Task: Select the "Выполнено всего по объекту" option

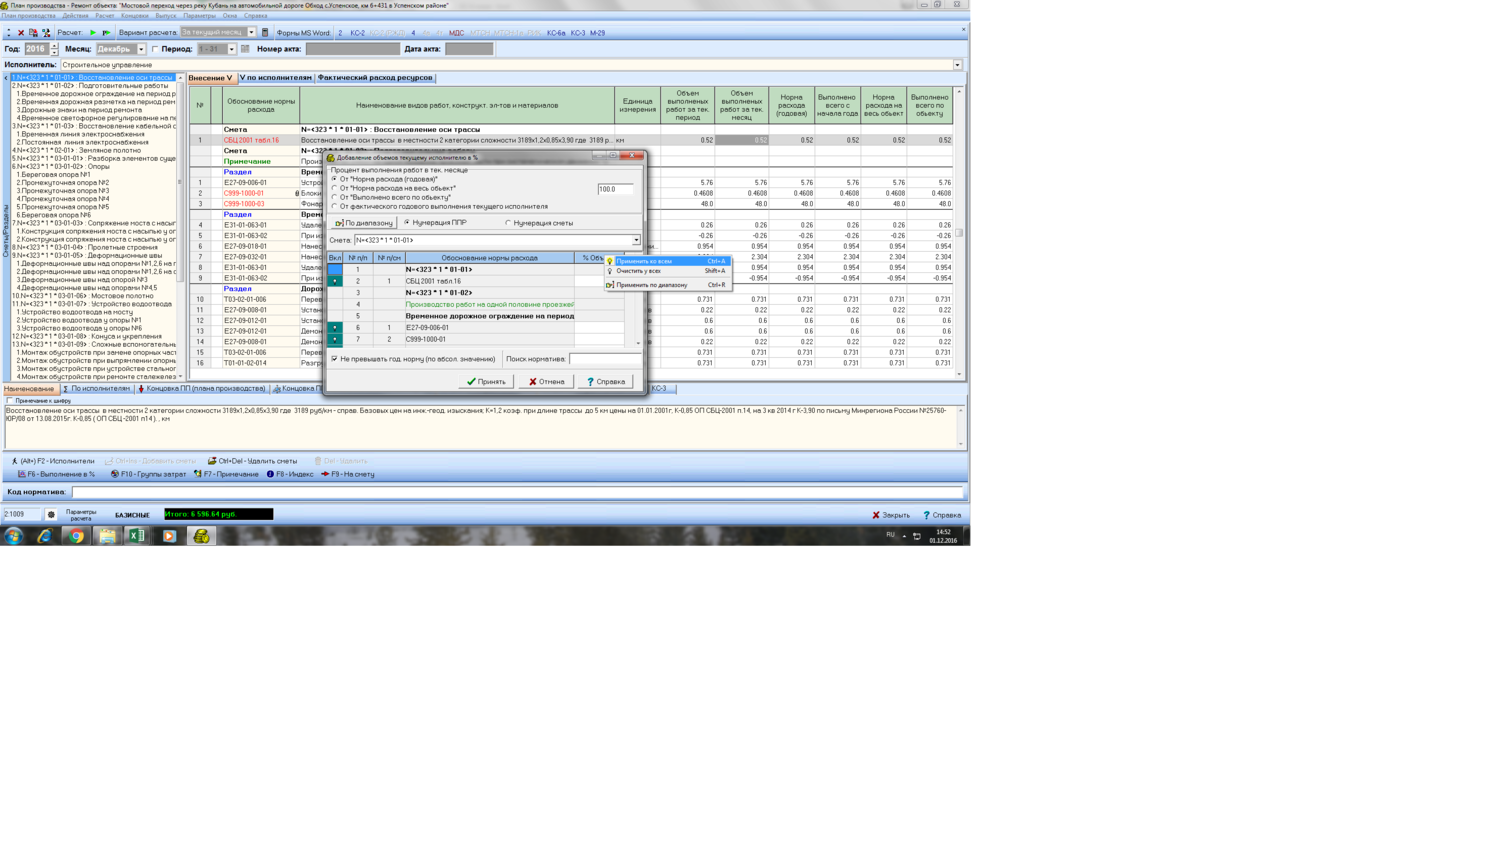Action: coord(335,197)
